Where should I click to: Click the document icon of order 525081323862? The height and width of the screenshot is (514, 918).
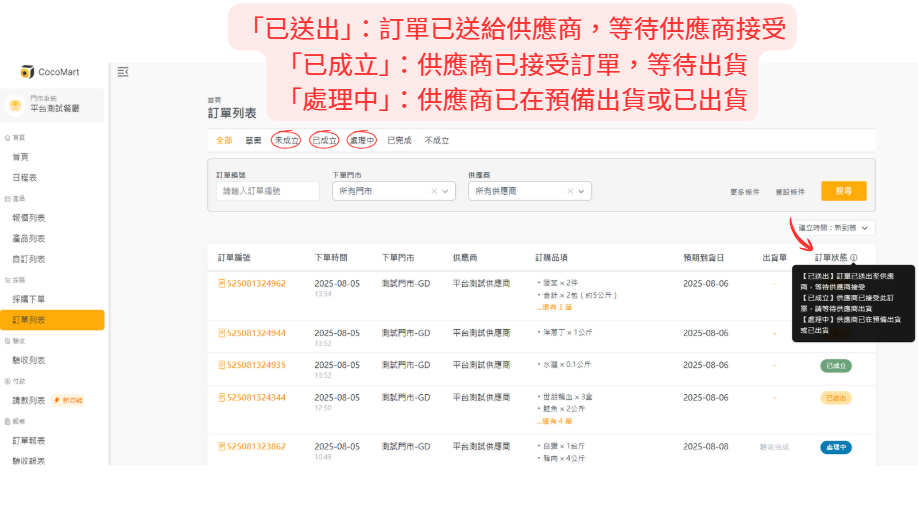[222, 447]
